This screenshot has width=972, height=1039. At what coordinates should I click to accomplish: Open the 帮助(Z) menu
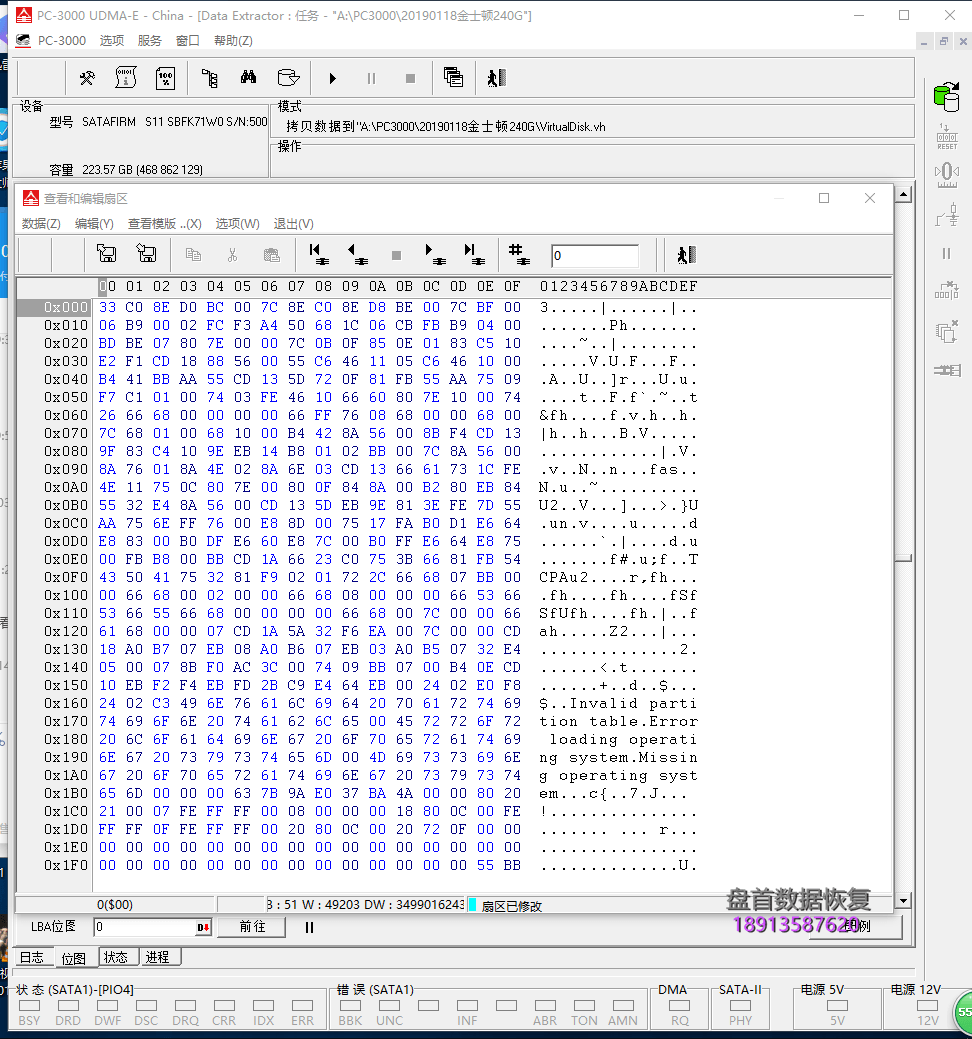[233, 40]
